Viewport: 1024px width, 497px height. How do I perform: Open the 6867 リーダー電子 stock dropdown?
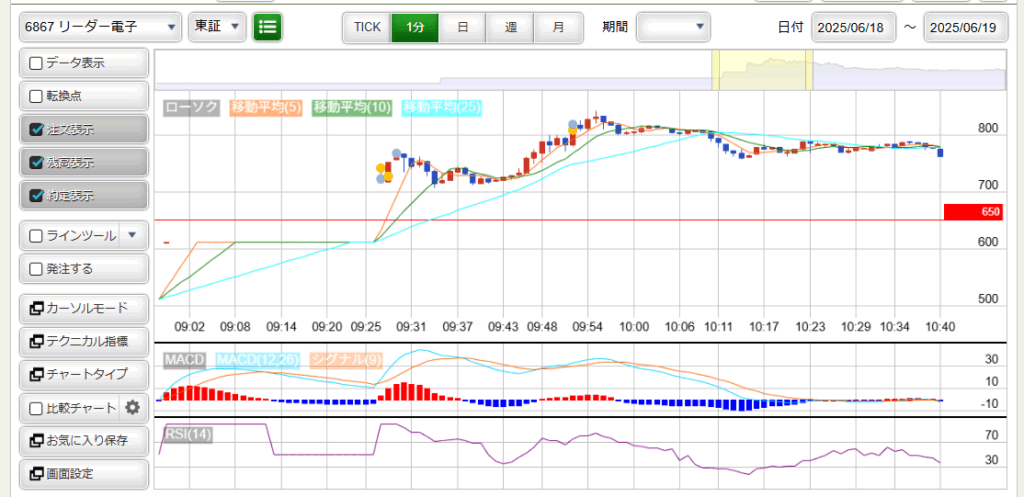tap(101, 27)
